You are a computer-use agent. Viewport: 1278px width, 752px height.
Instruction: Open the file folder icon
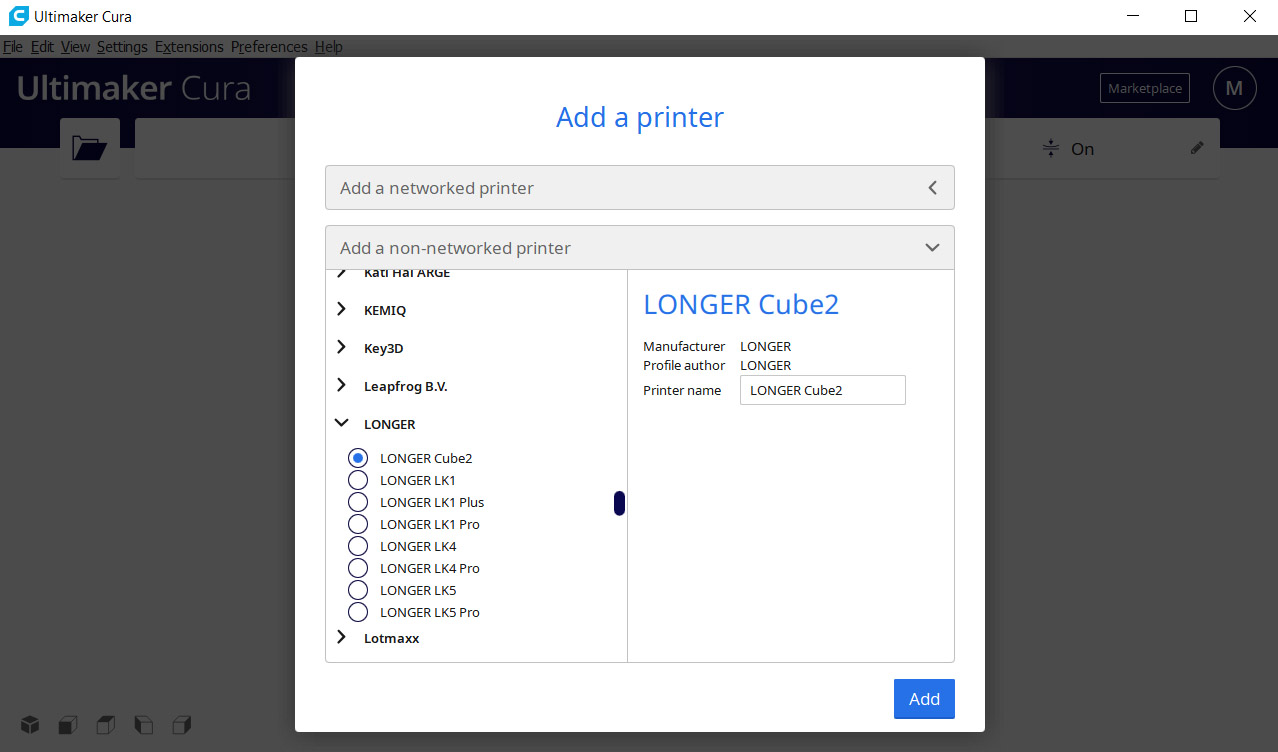pyautogui.click(x=90, y=148)
